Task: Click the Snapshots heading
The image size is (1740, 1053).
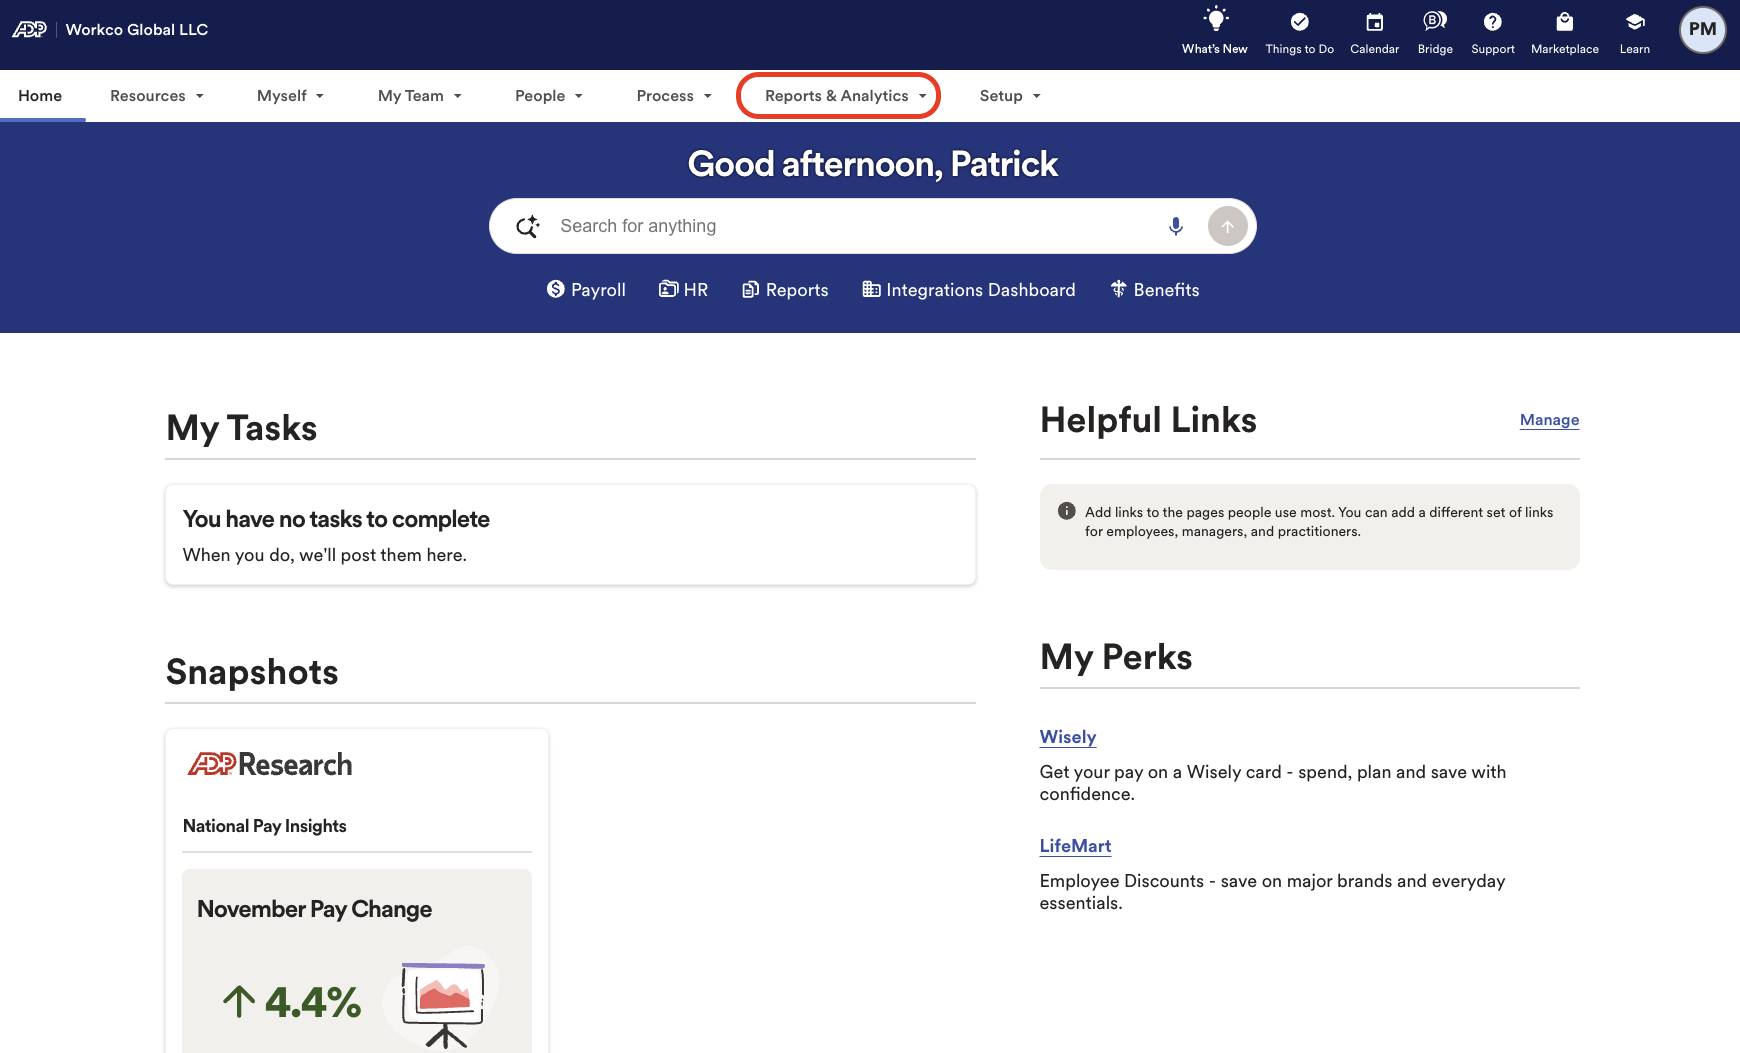Action: 252,672
